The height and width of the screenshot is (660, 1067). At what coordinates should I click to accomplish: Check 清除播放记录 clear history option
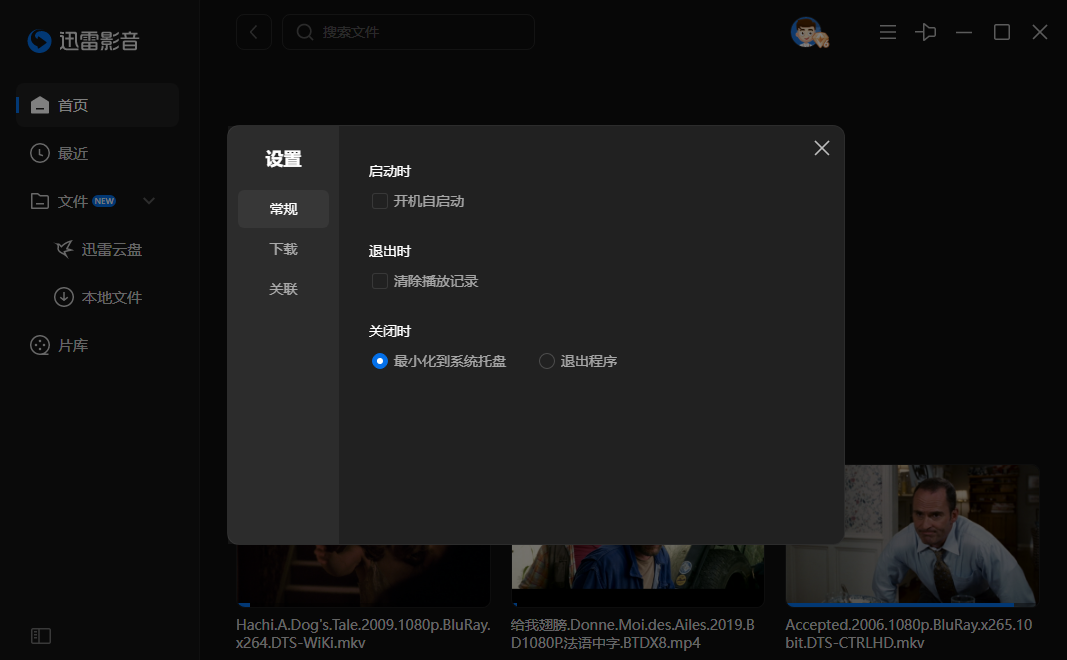379,281
